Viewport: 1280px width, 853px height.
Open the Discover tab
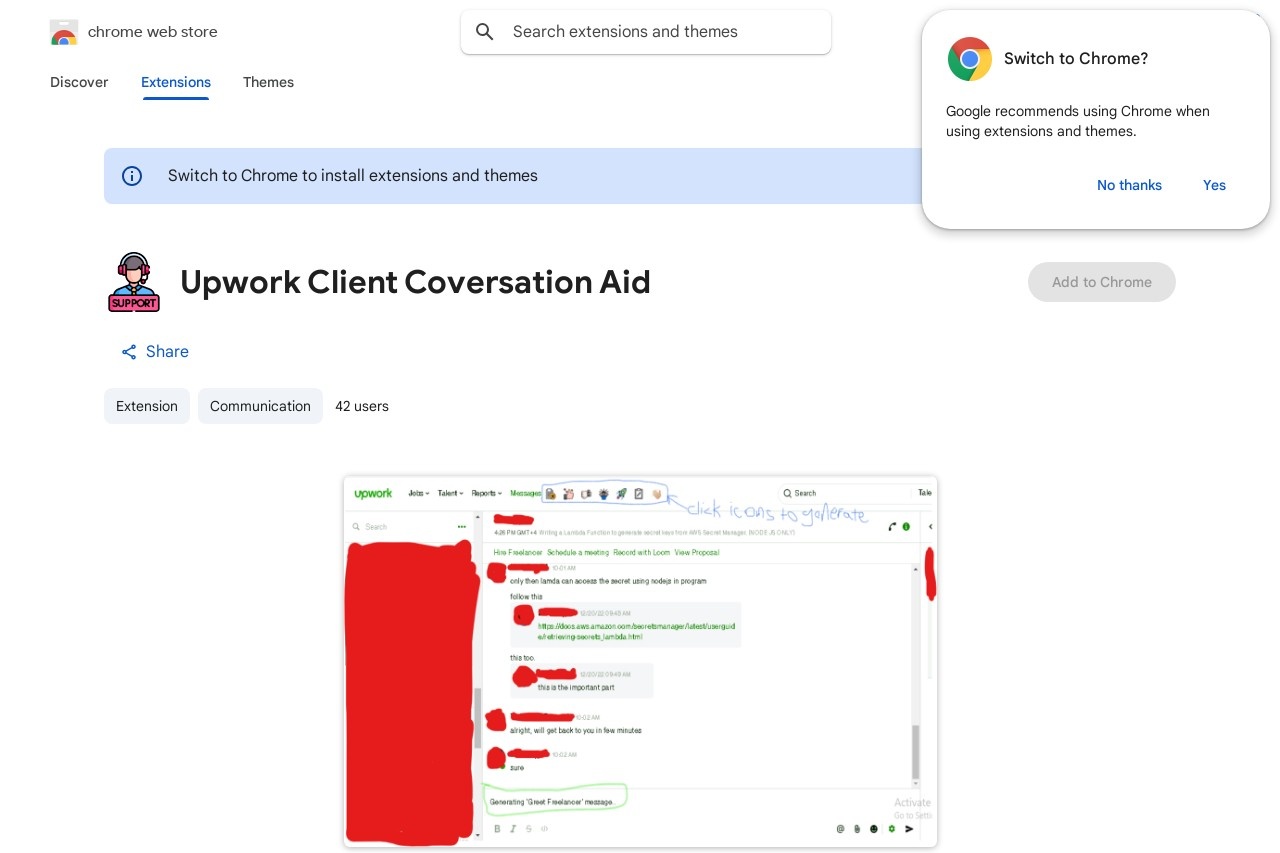(79, 82)
